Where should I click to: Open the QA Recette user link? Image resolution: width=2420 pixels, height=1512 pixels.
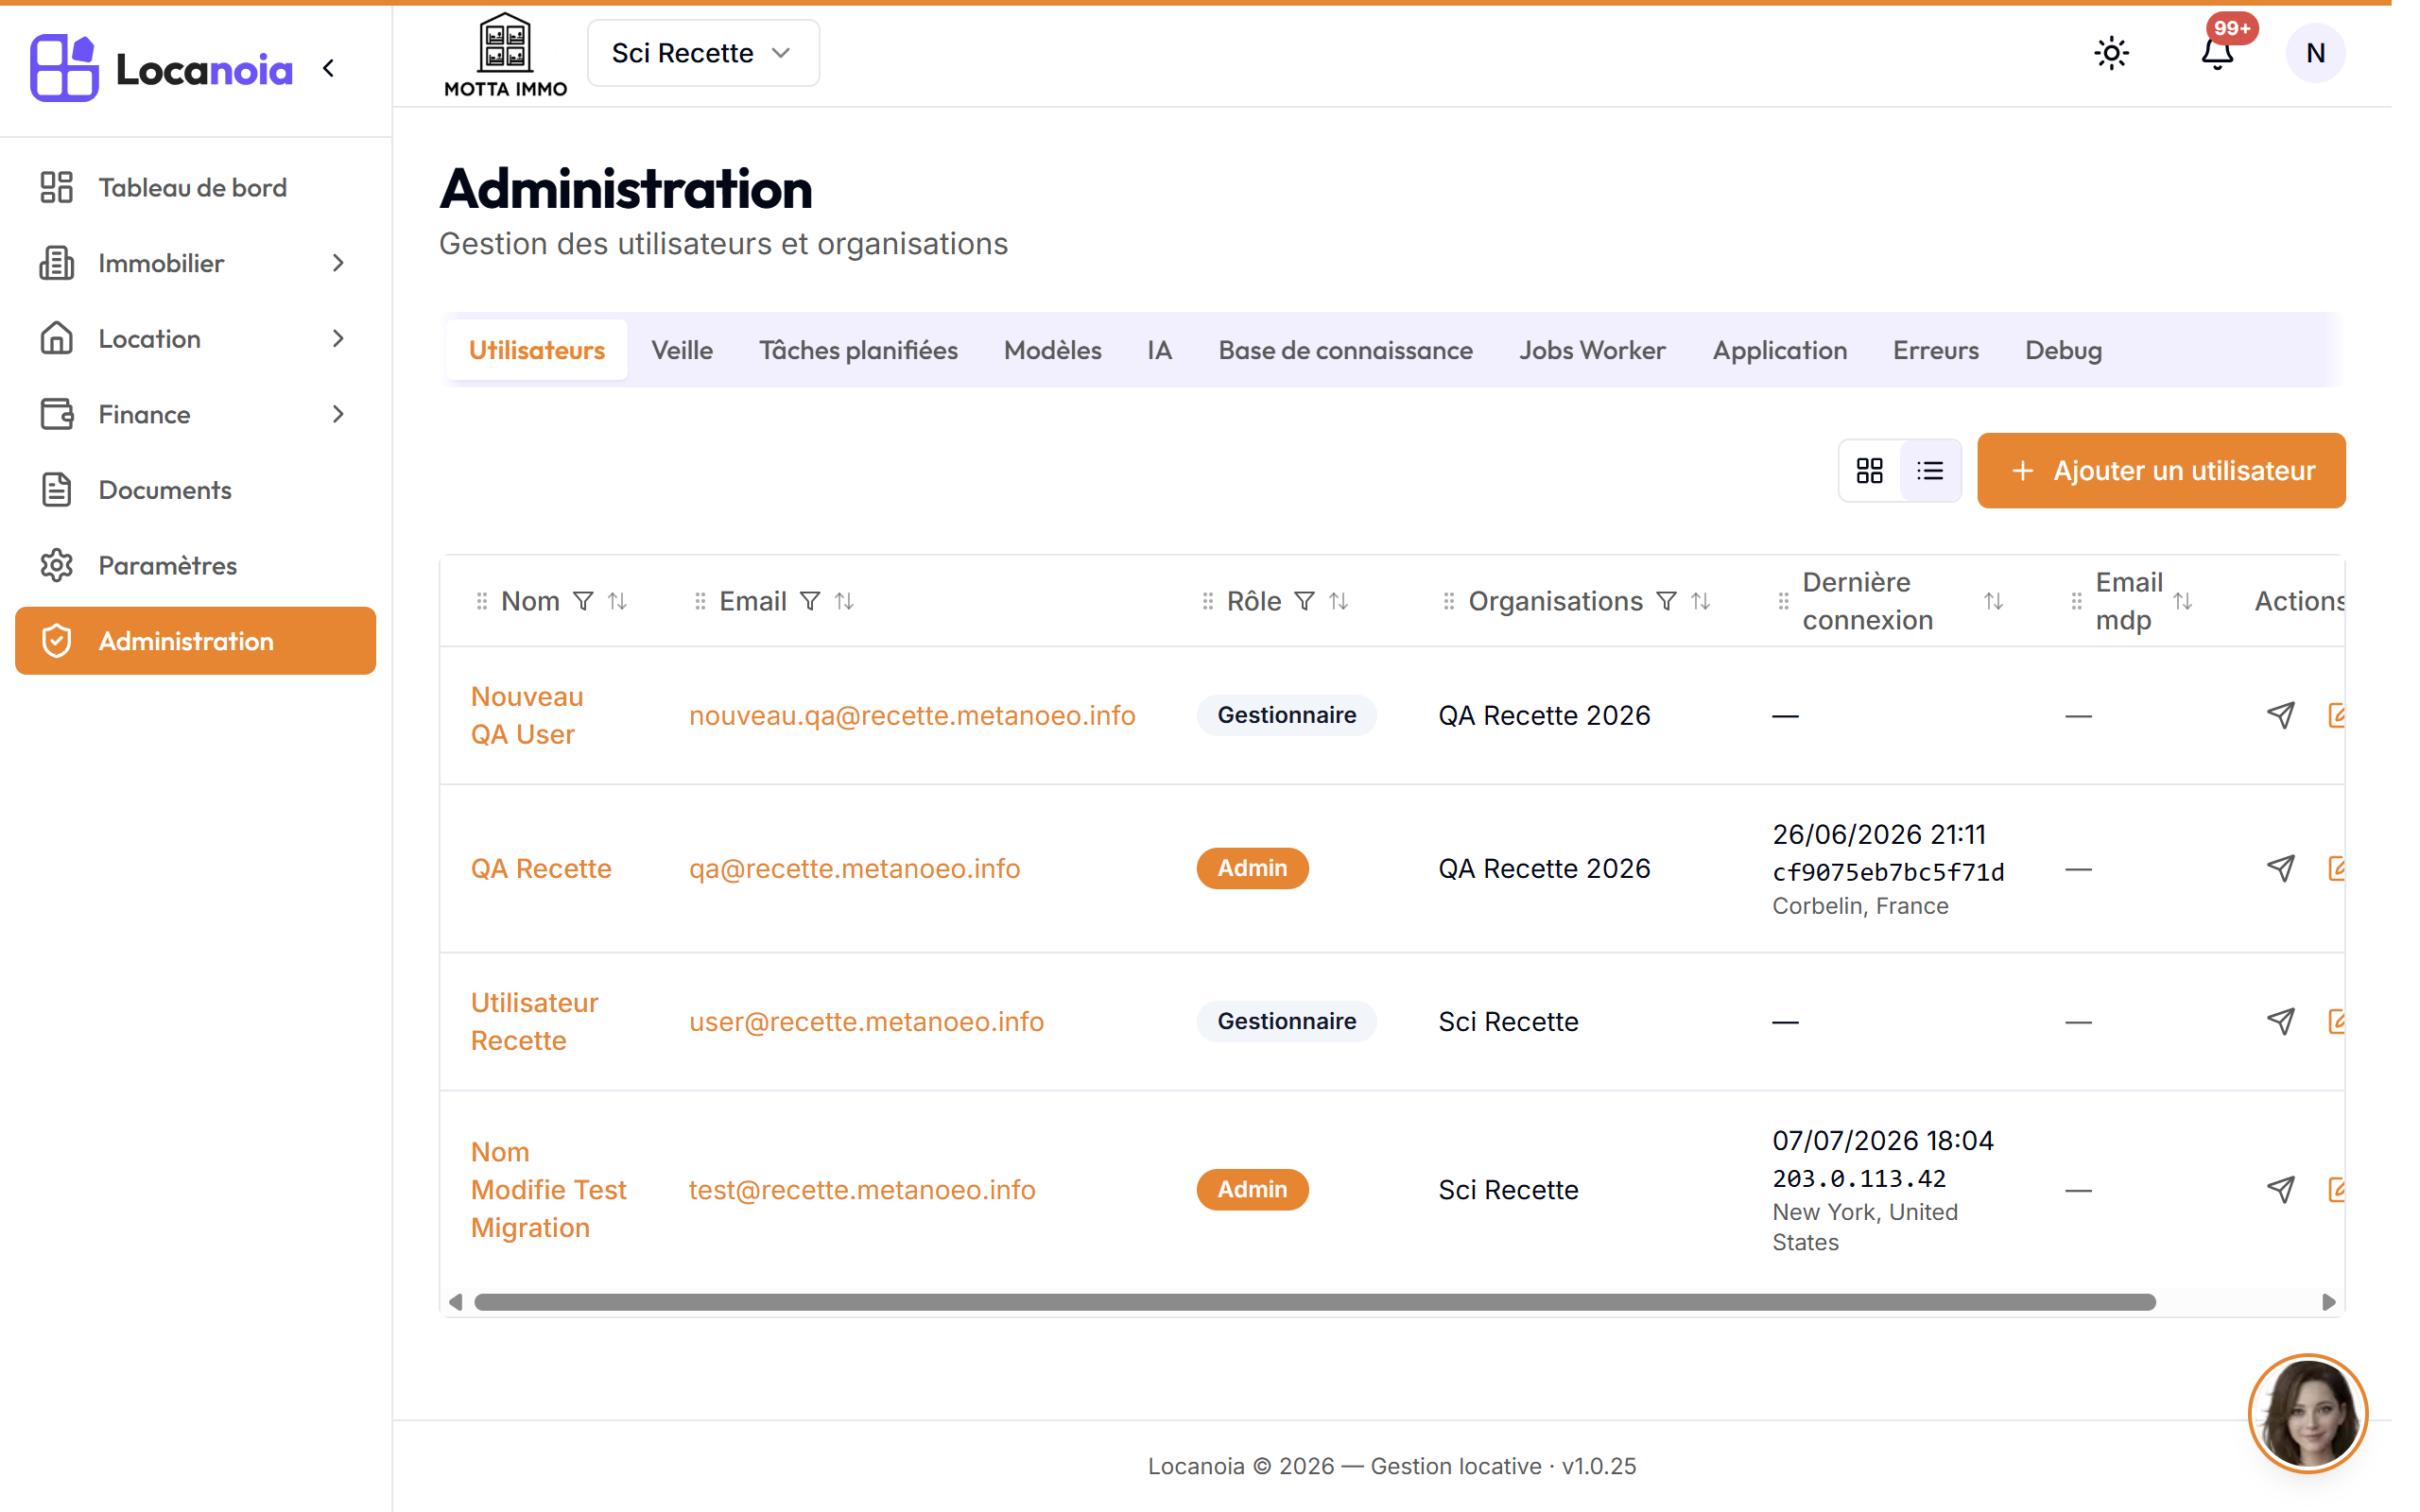pos(541,868)
